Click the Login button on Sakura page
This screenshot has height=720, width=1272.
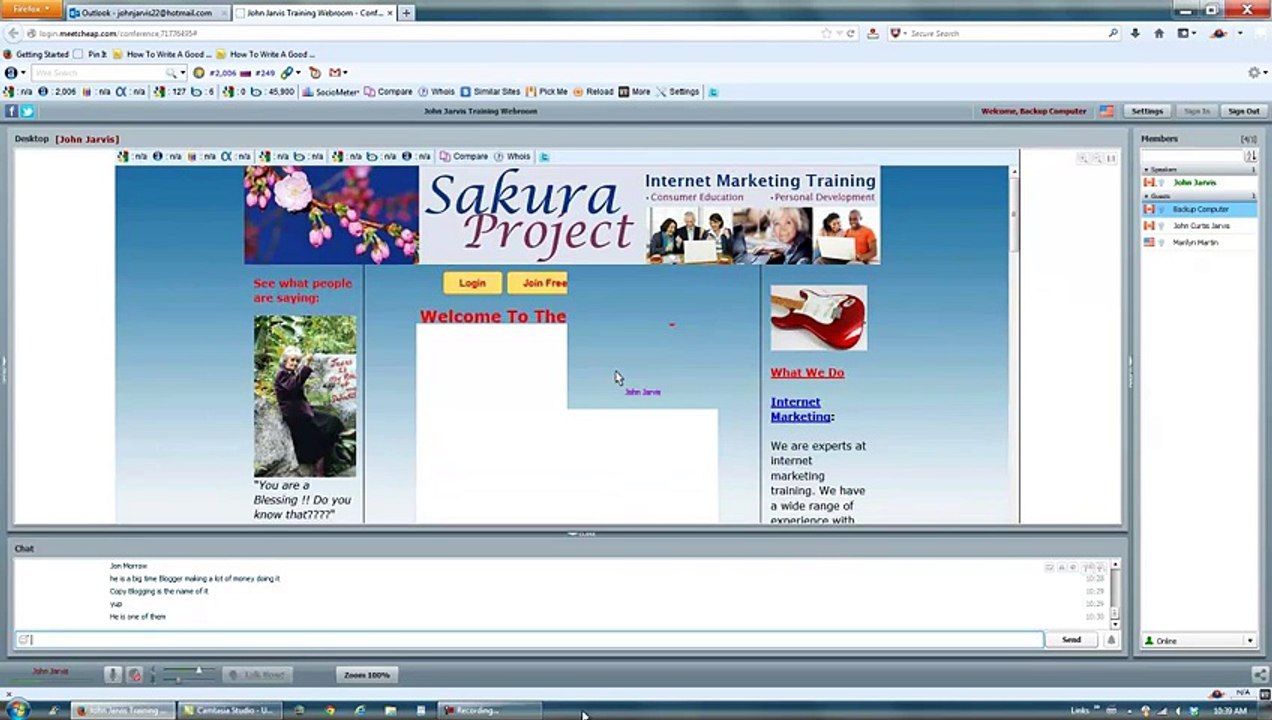(x=472, y=283)
